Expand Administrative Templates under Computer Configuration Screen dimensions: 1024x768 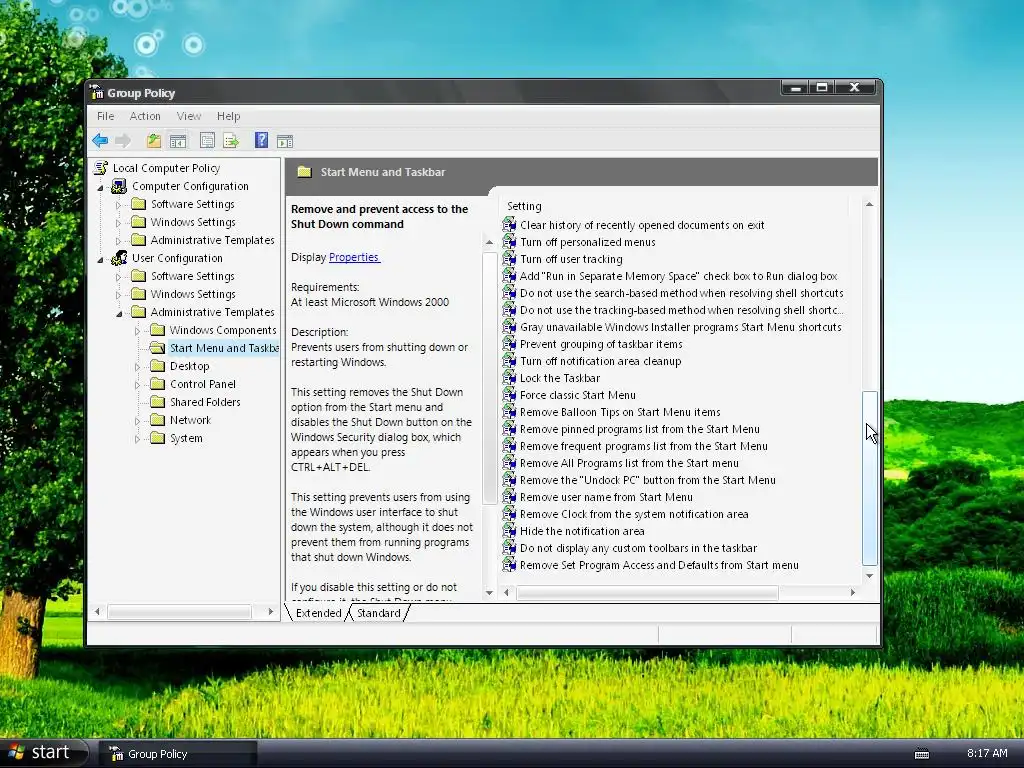click(118, 241)
